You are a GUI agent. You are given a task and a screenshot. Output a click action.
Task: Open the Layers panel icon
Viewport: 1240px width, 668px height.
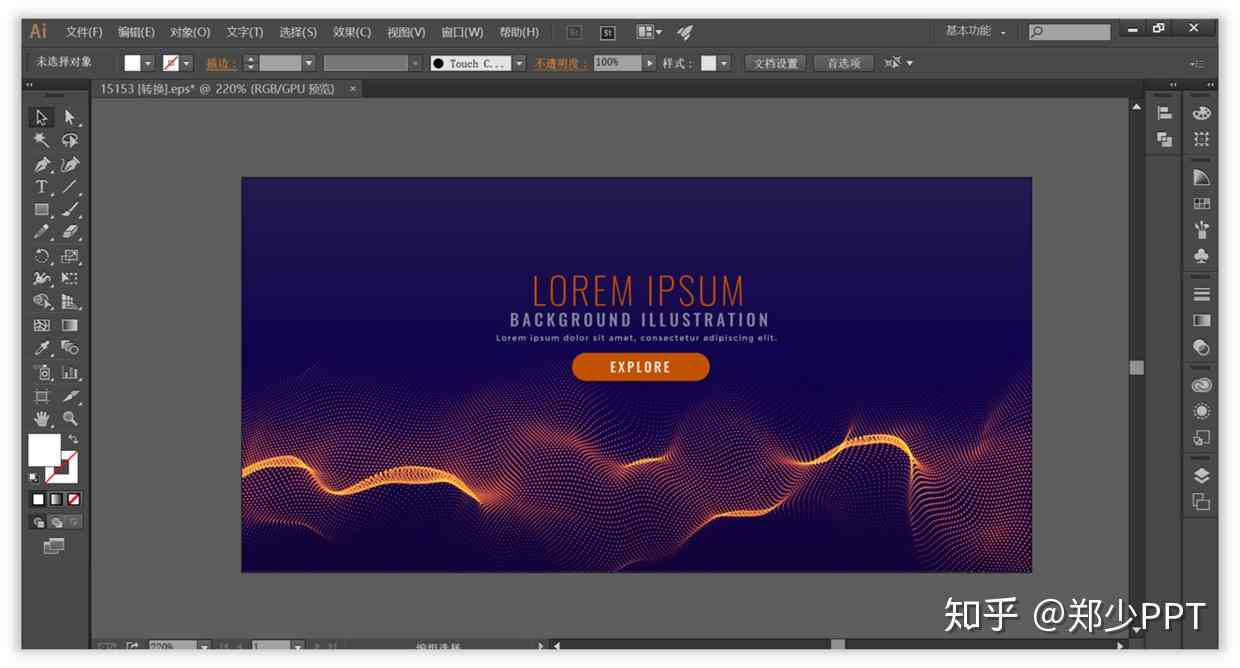[x=1201, y=476]
